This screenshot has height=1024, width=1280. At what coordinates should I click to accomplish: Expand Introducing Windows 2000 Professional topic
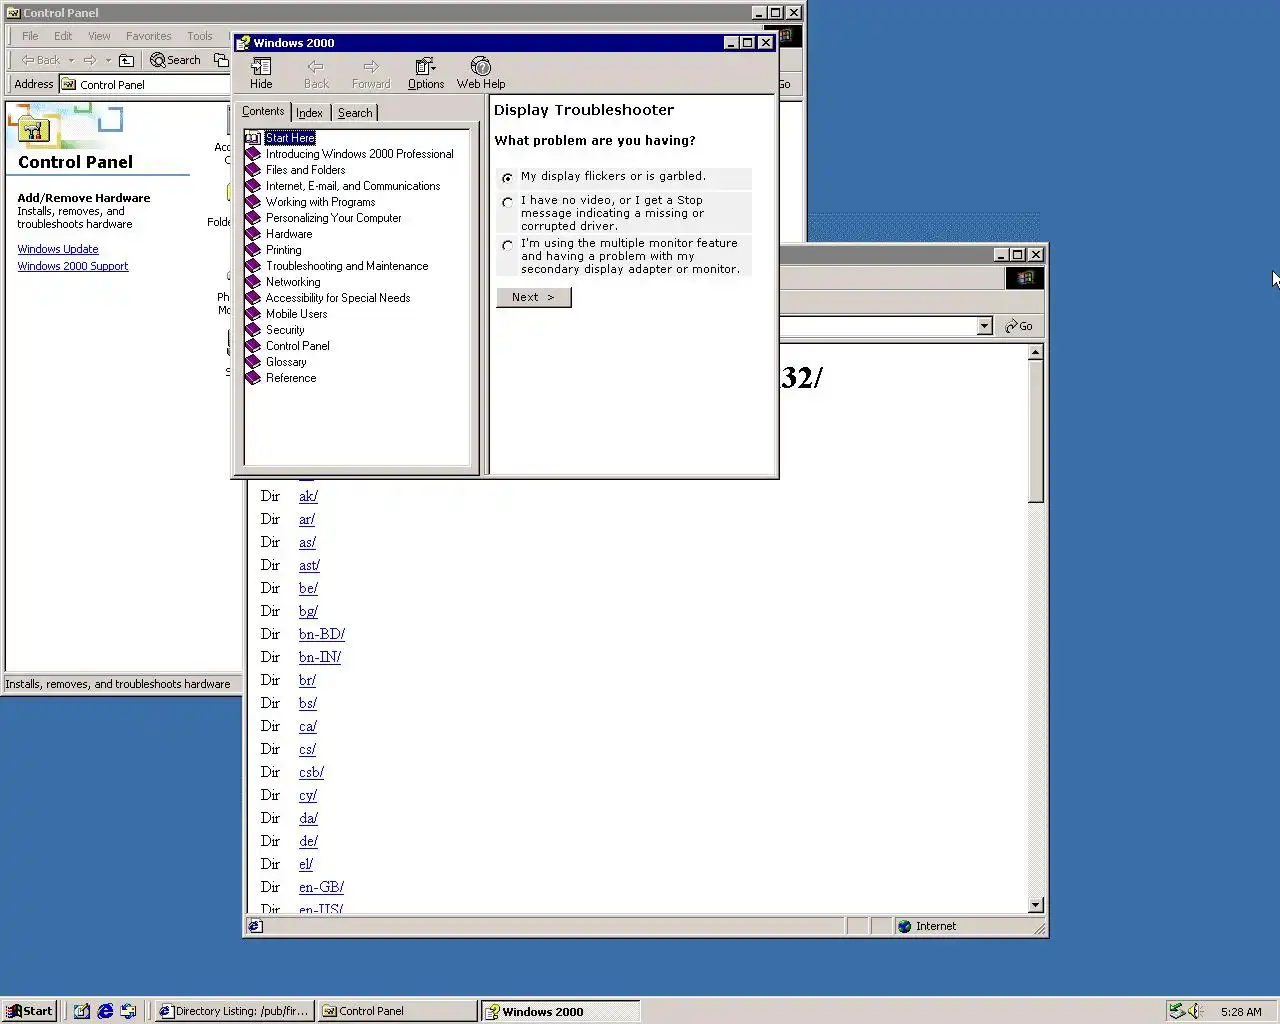[359, 154]
